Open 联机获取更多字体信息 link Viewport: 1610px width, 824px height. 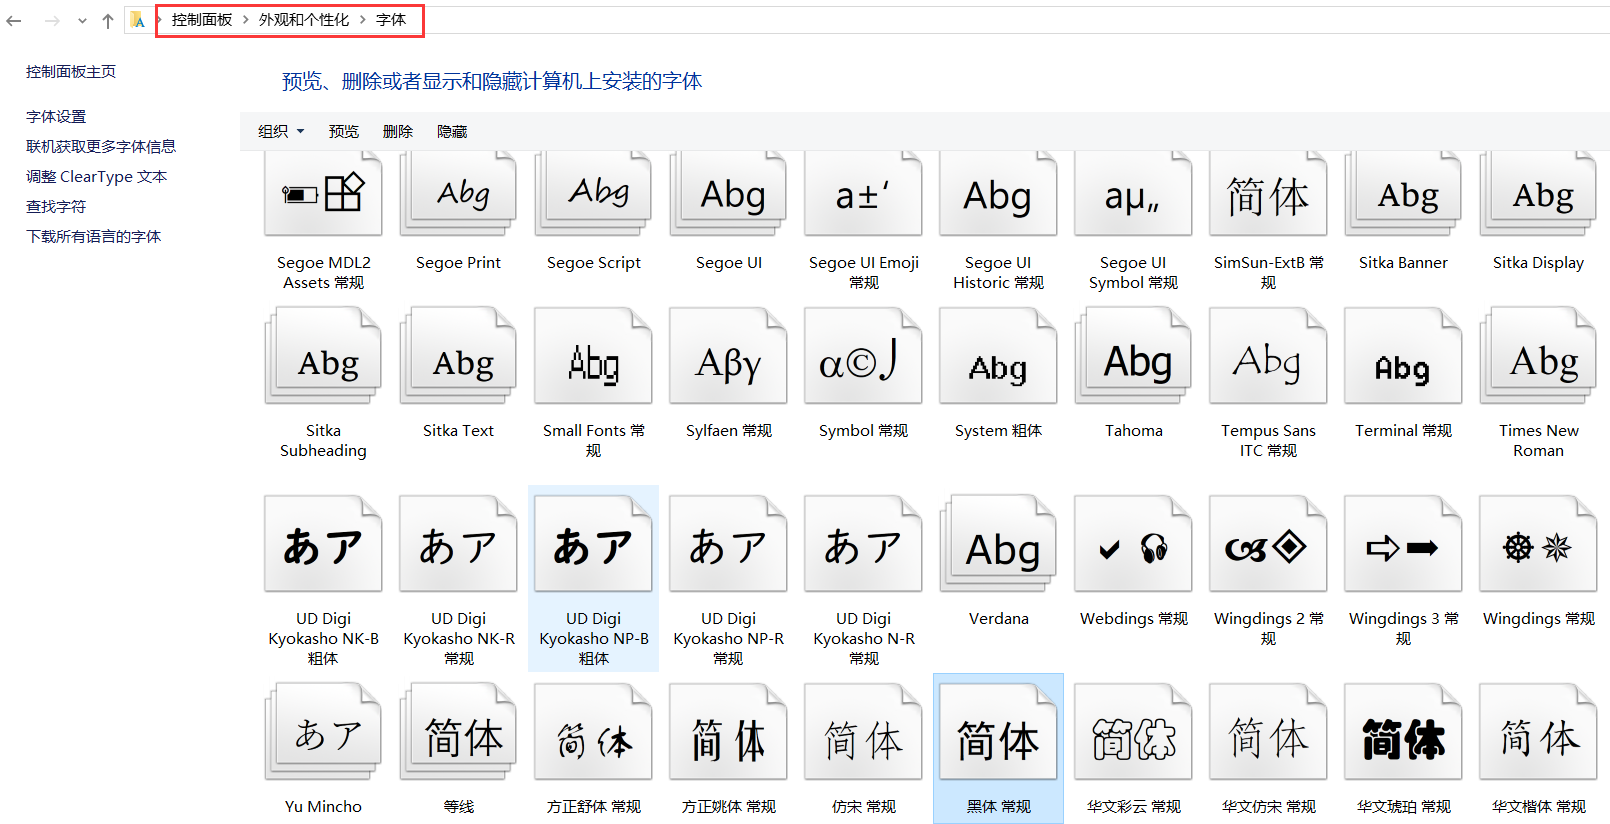click(101, 147)
